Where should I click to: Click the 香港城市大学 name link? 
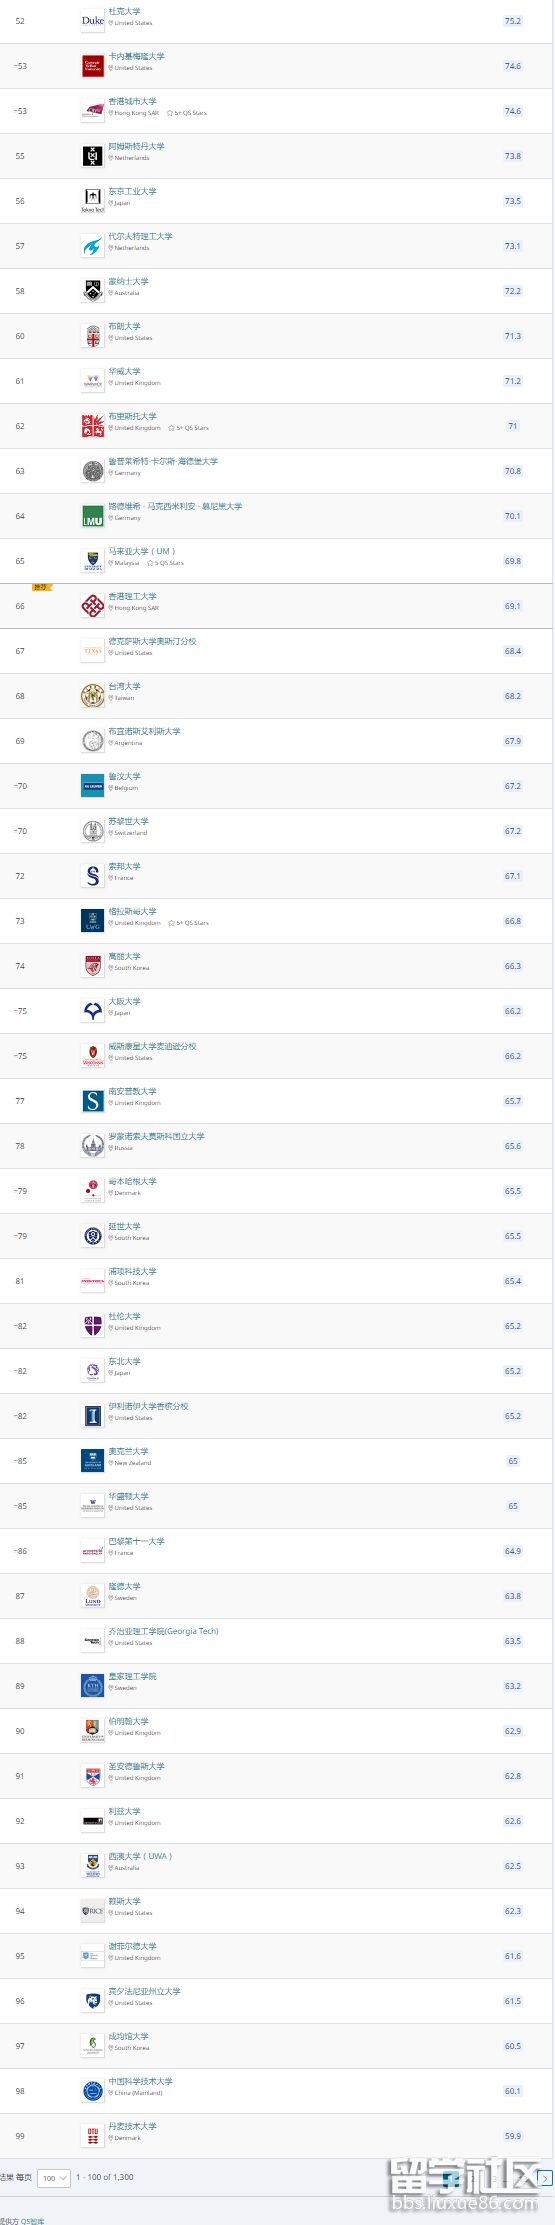coord(132,101)
